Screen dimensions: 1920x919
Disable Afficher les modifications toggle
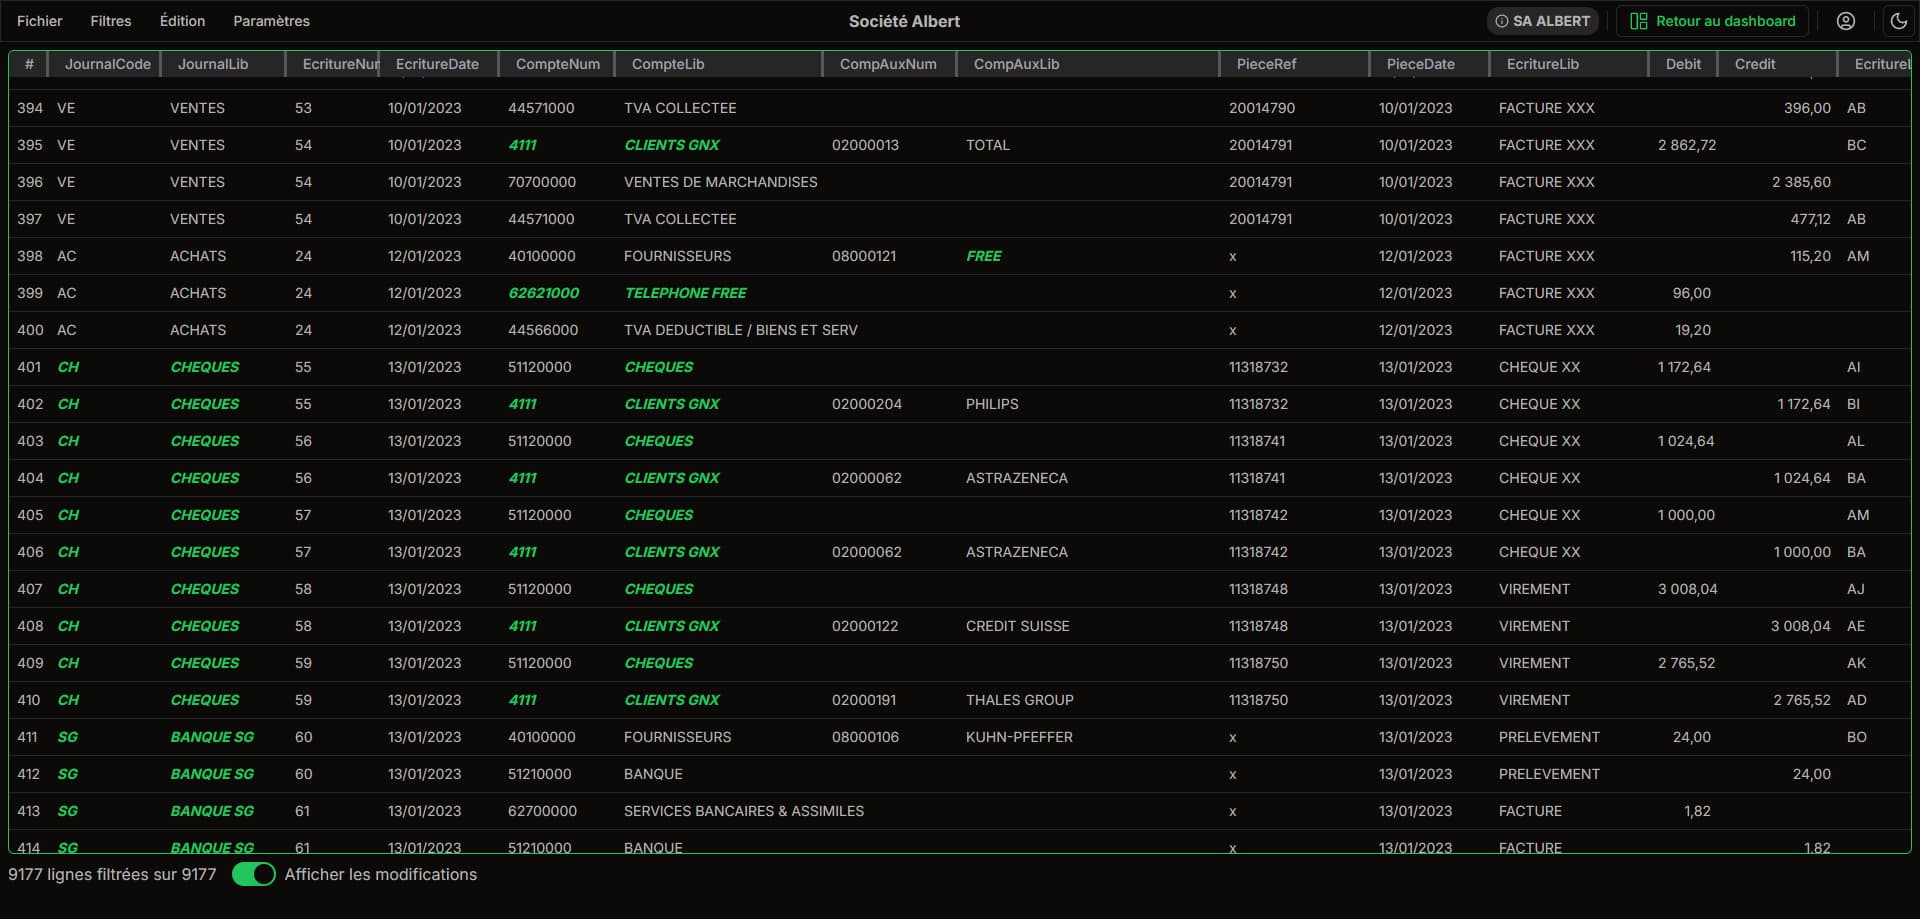(x=254, y=874)
